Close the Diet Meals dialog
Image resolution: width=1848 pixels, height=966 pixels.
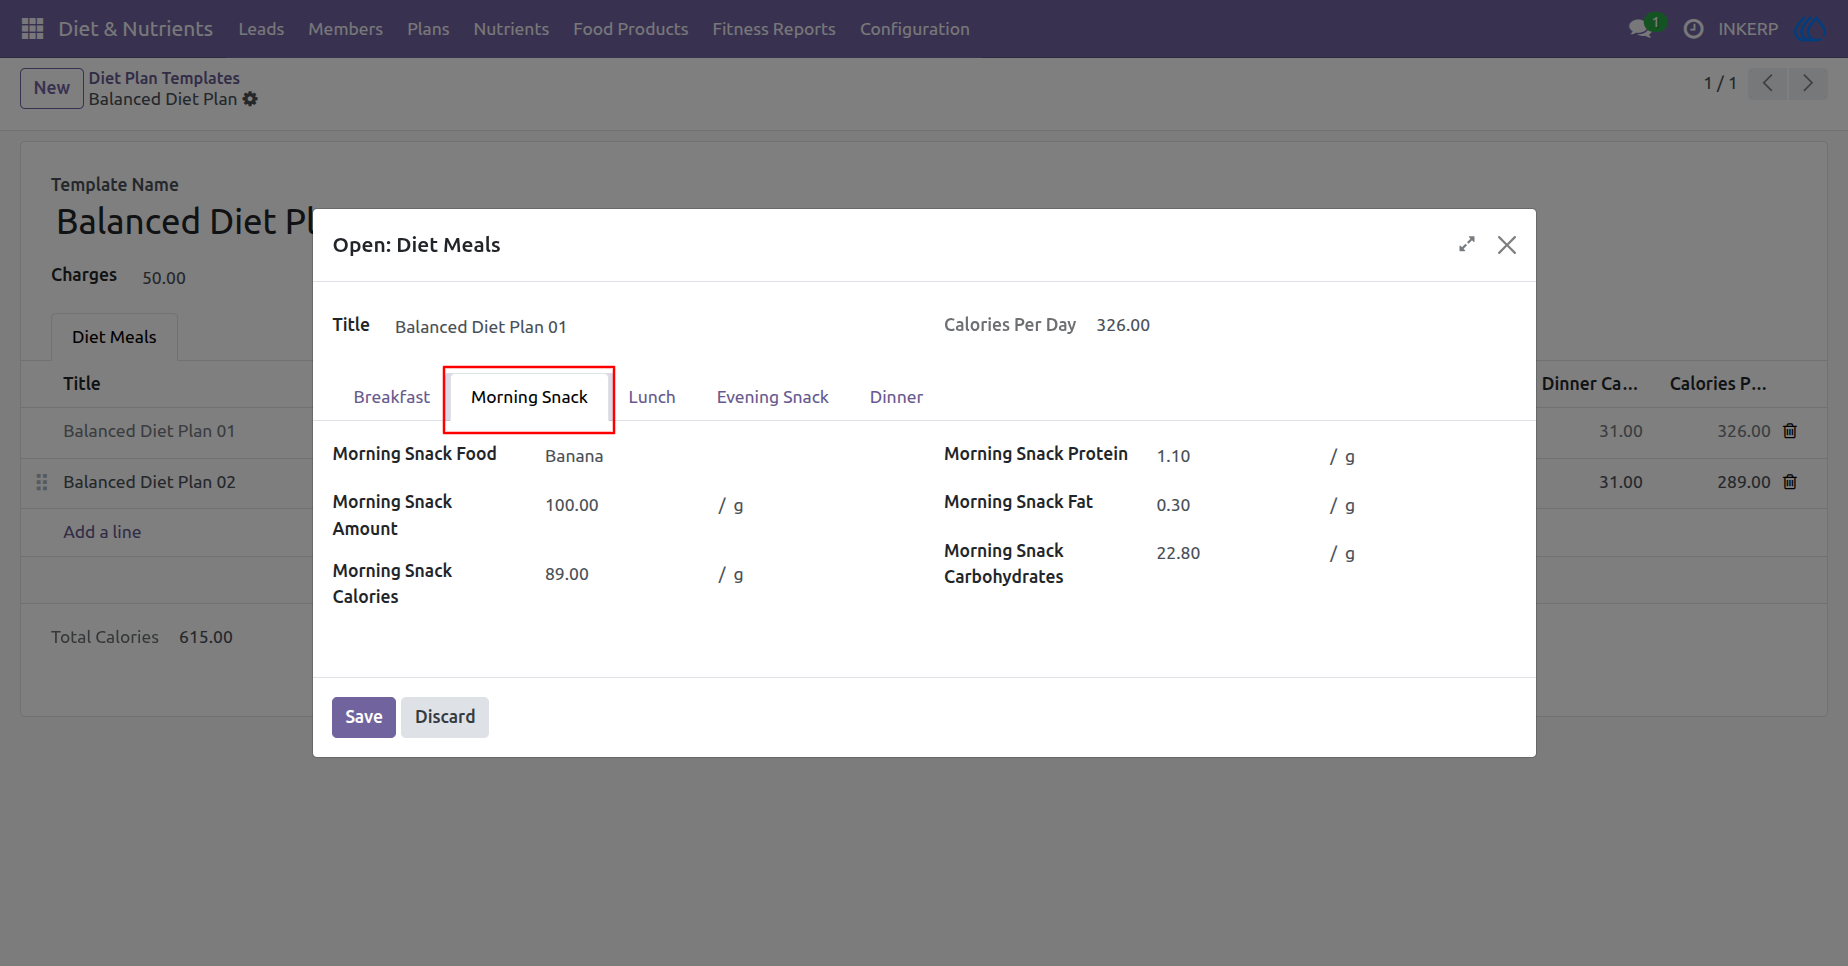(x=1507, y=245)
